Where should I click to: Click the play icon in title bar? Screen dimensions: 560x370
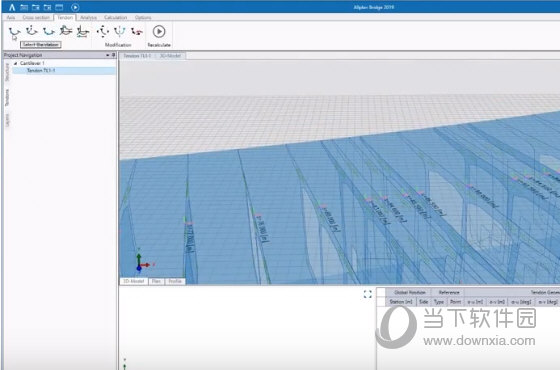click(x=75, y=7)
